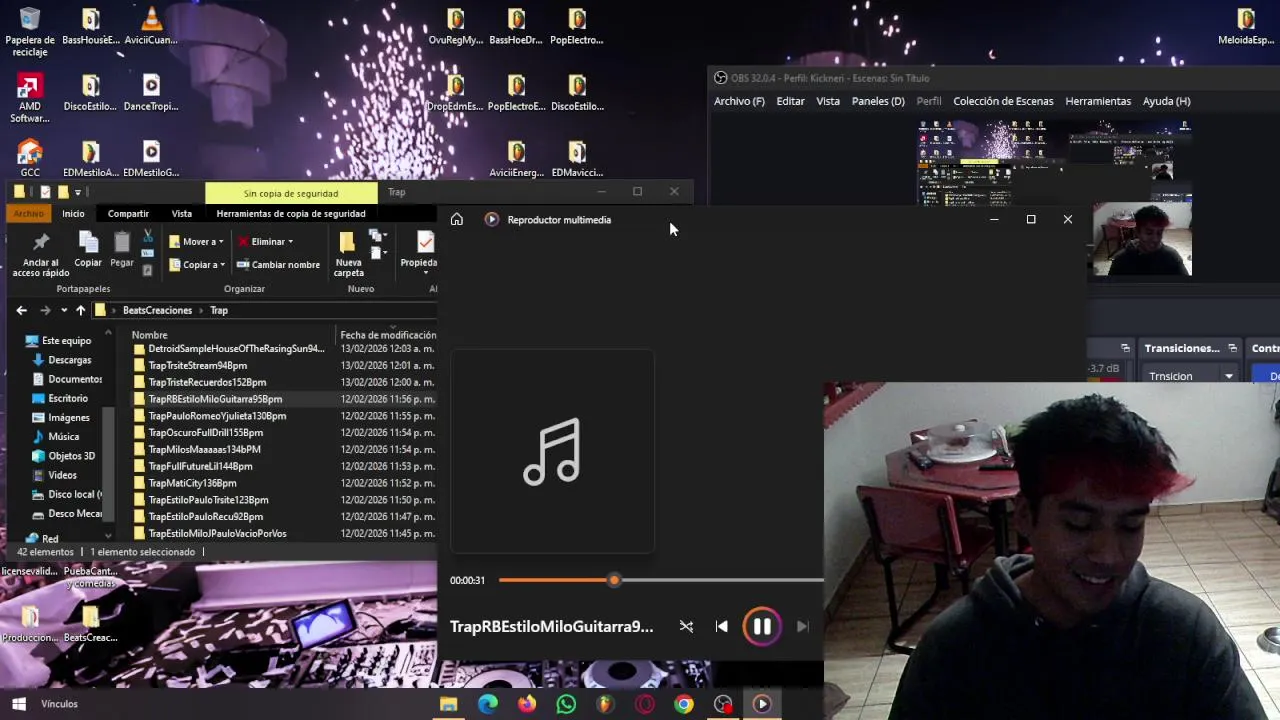
Task: Open FL Studio from the taskbar
Action: (605, 704)
